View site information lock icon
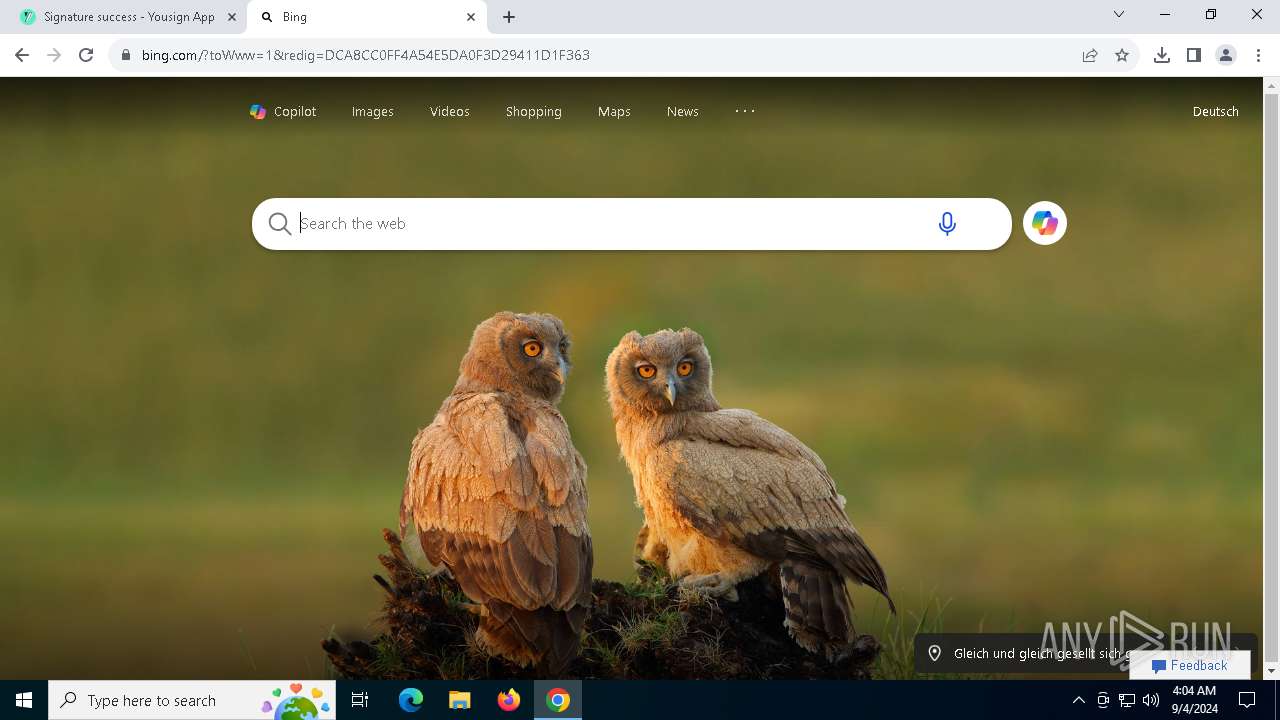 point(125,55)
